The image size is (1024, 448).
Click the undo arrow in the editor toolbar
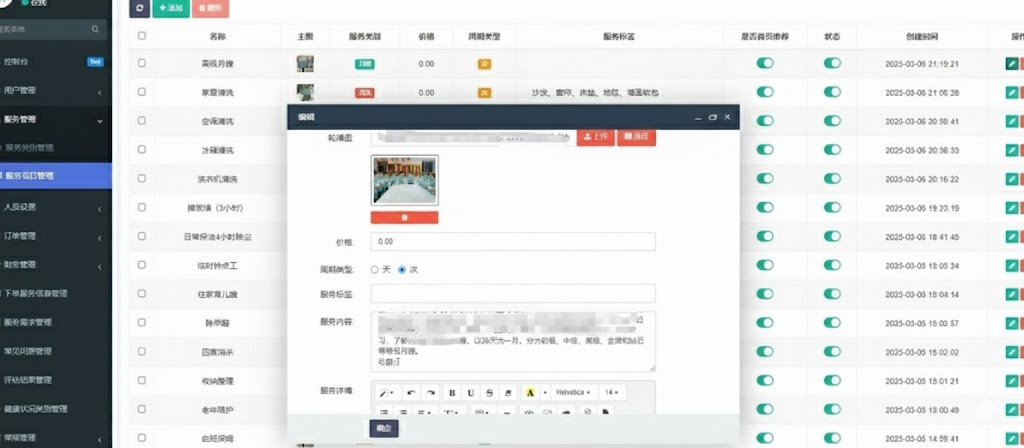[x=411, y=392]
